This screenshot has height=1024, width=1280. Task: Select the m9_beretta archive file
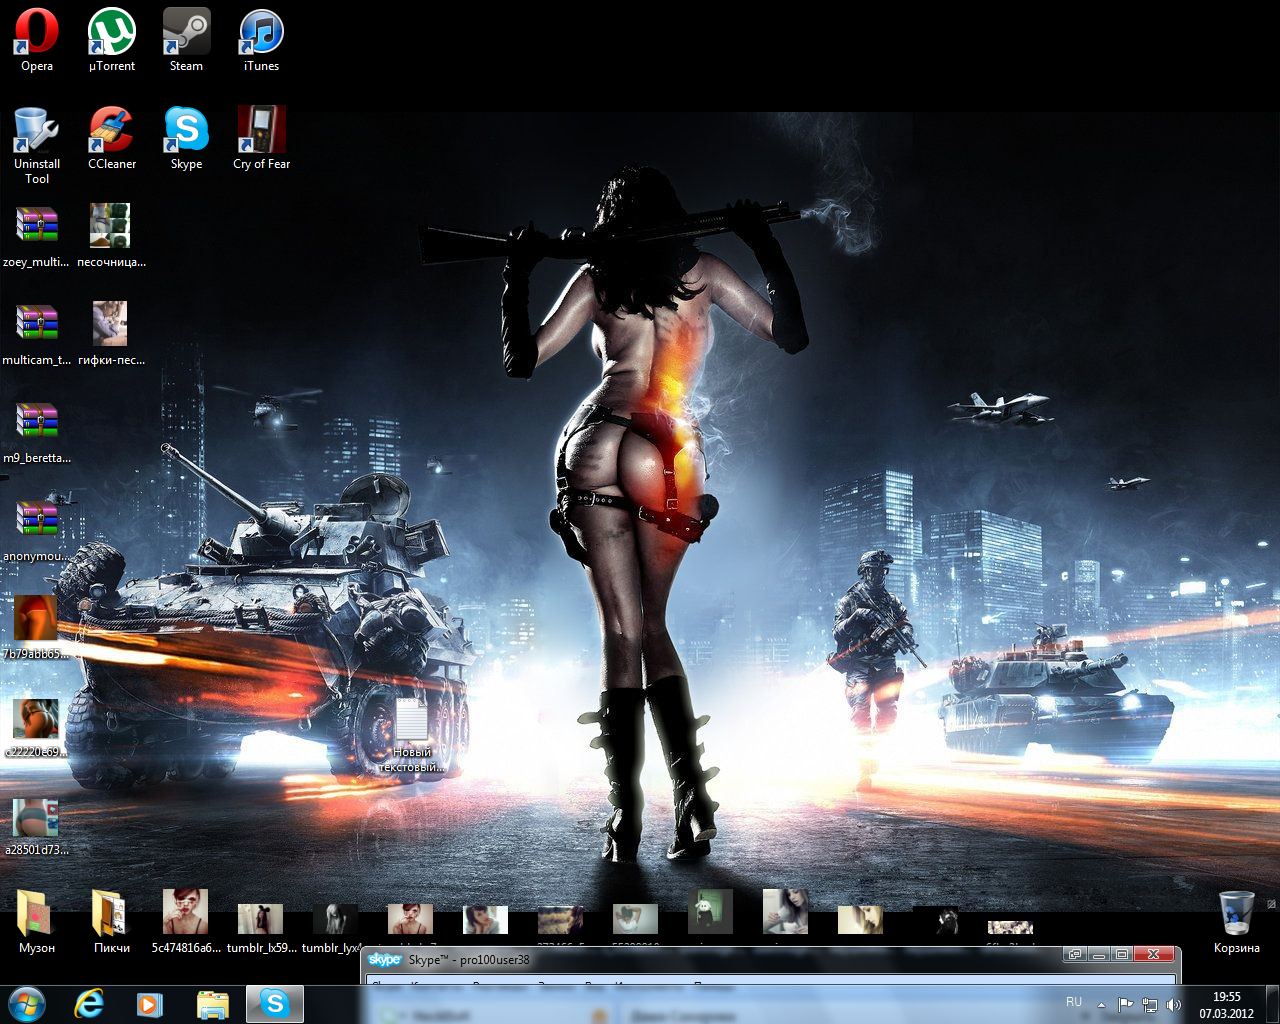[x=37, y=423]
